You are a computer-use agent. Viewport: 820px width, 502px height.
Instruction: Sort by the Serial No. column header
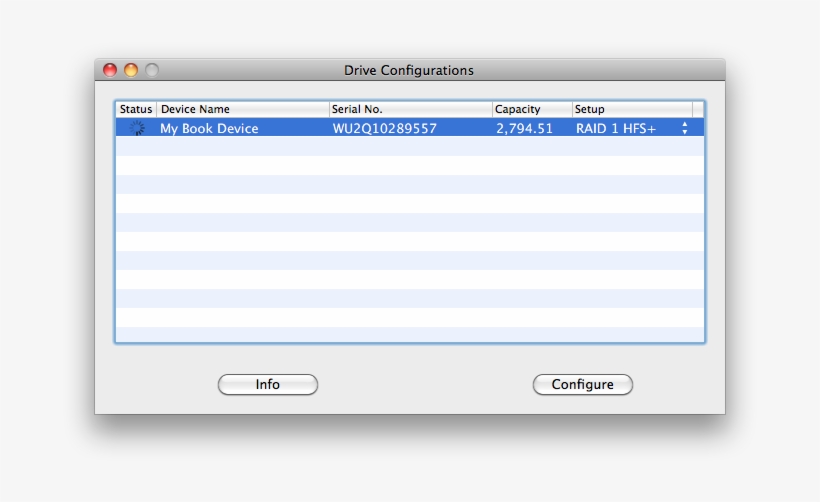[409, 109]
